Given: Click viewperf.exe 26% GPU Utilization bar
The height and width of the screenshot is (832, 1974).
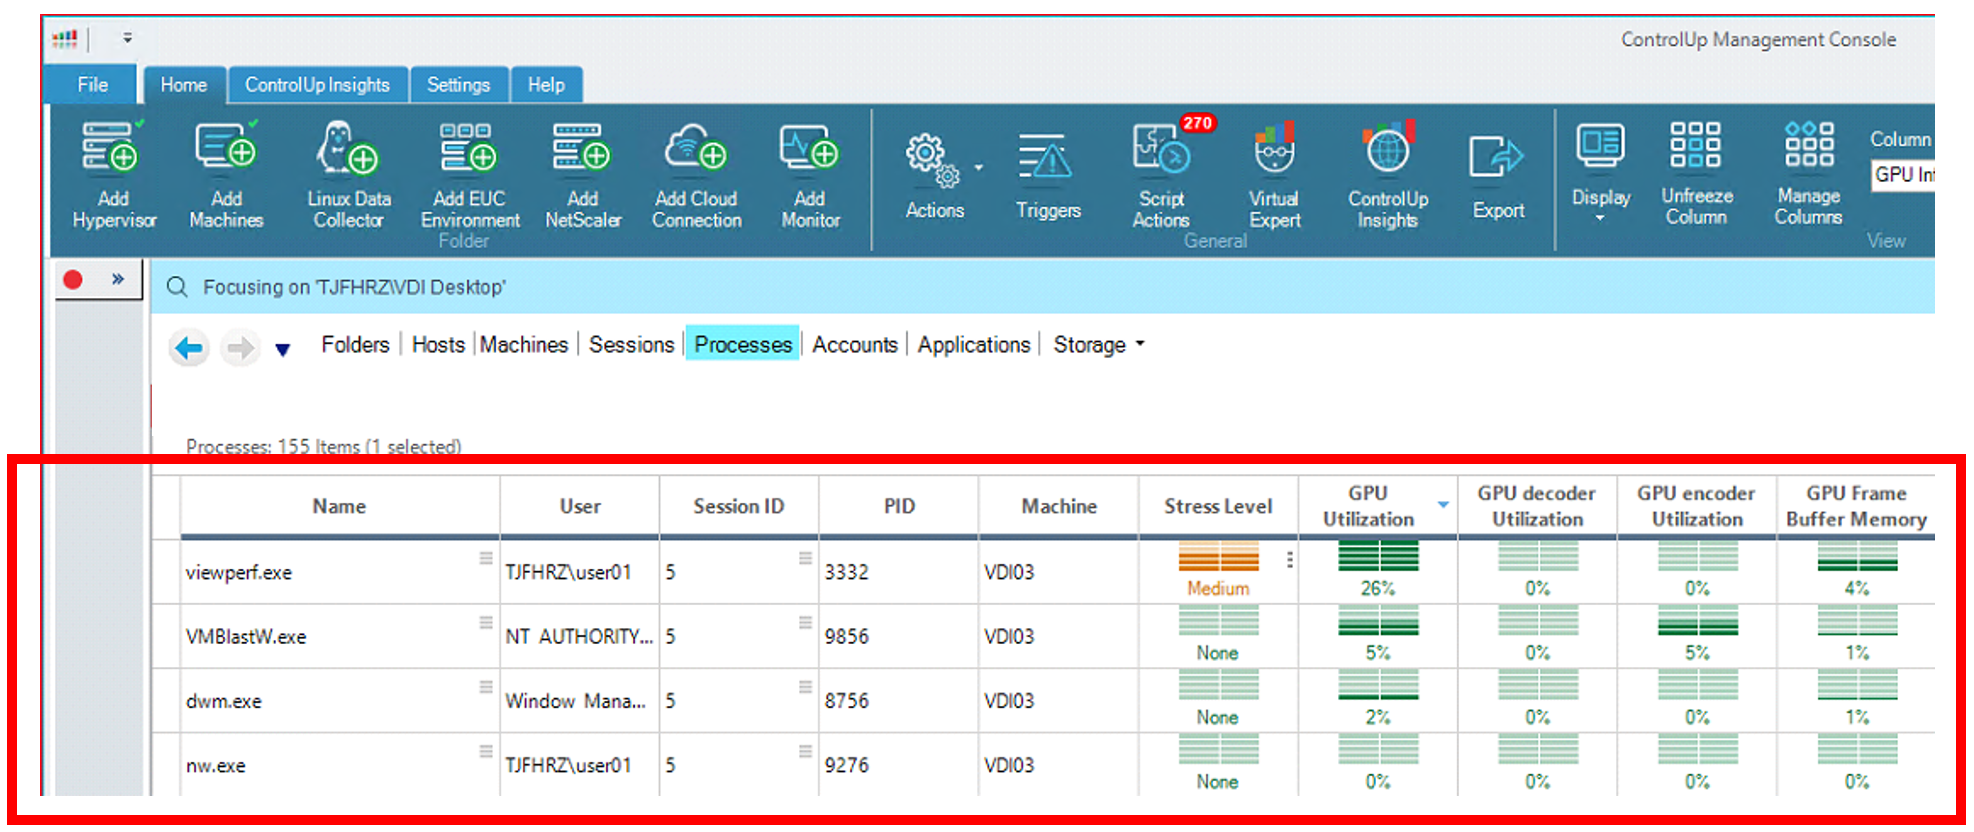Looking at the screenshot, I should pos(1378,556).
